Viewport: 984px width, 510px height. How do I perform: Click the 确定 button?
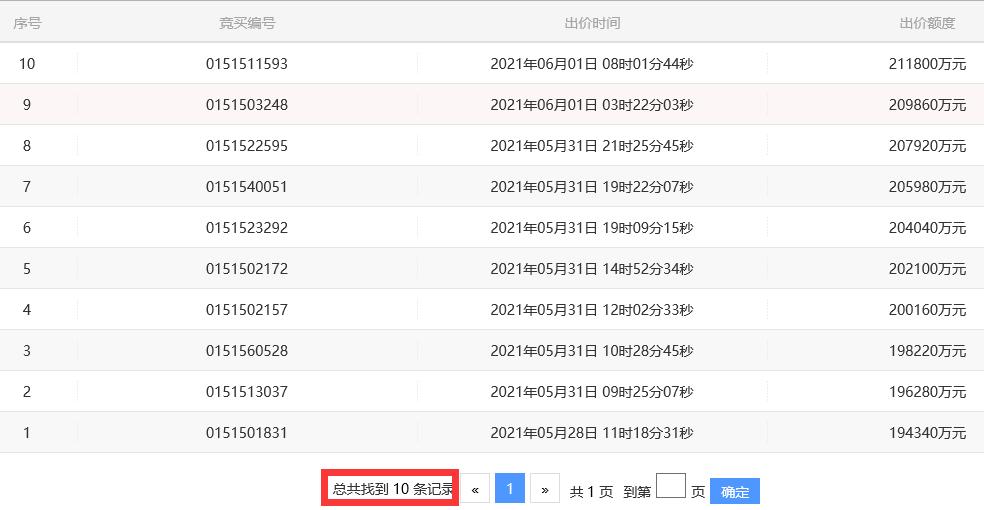point(735,491)
